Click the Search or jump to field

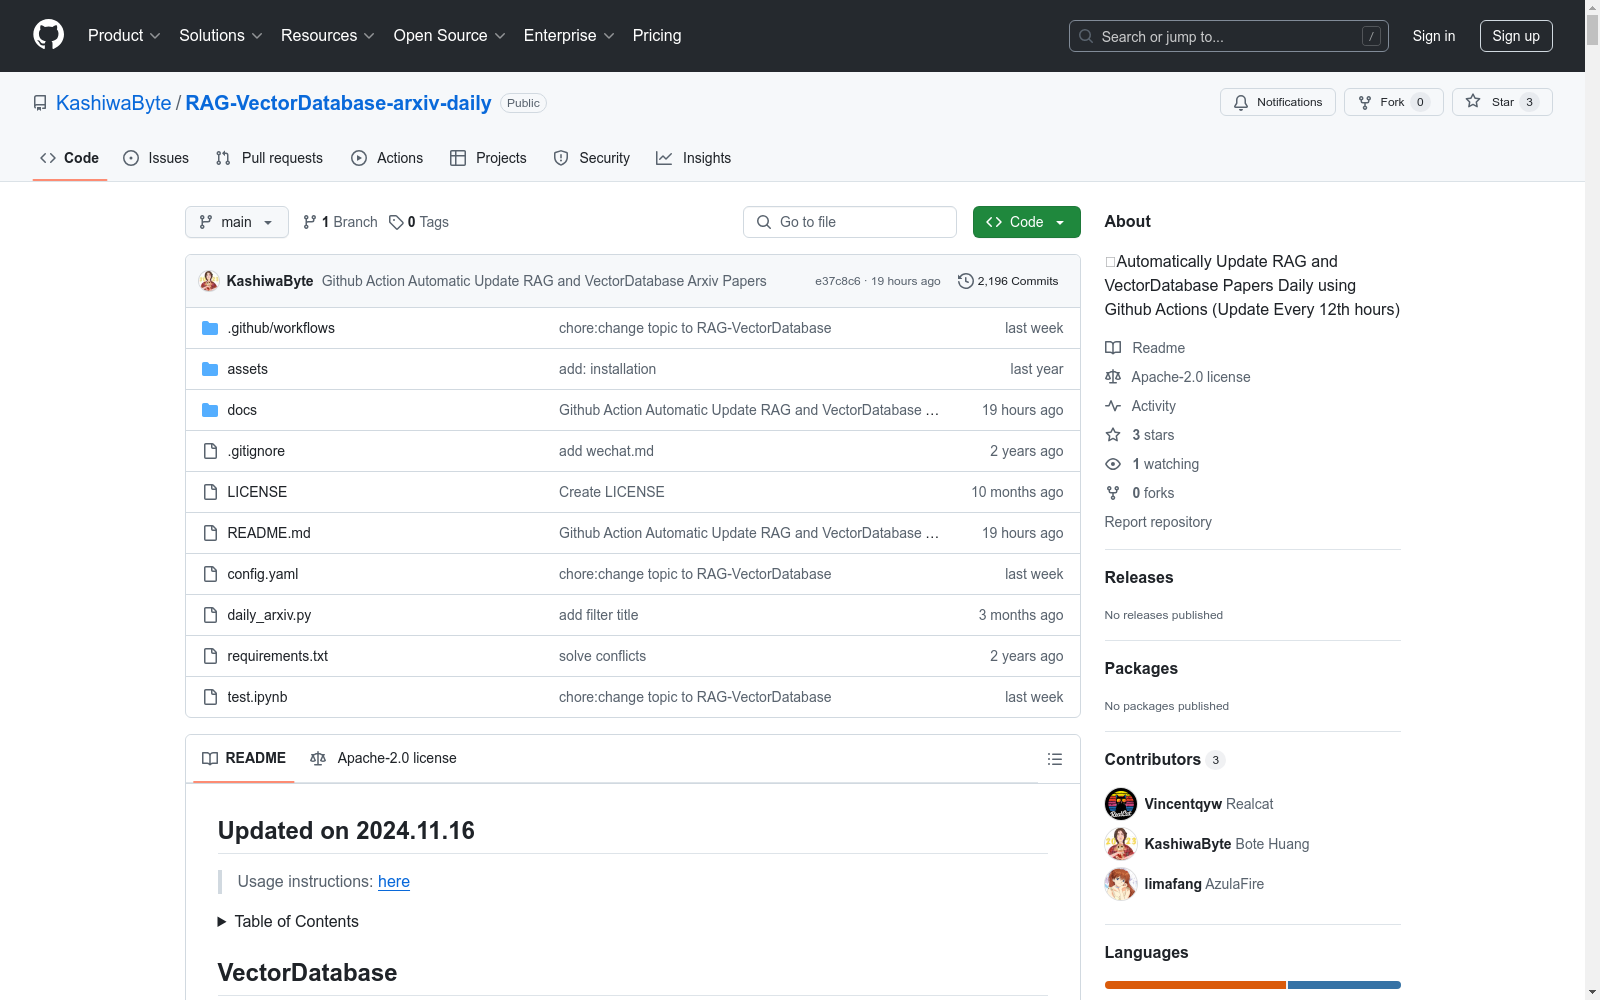point(1229,36)
